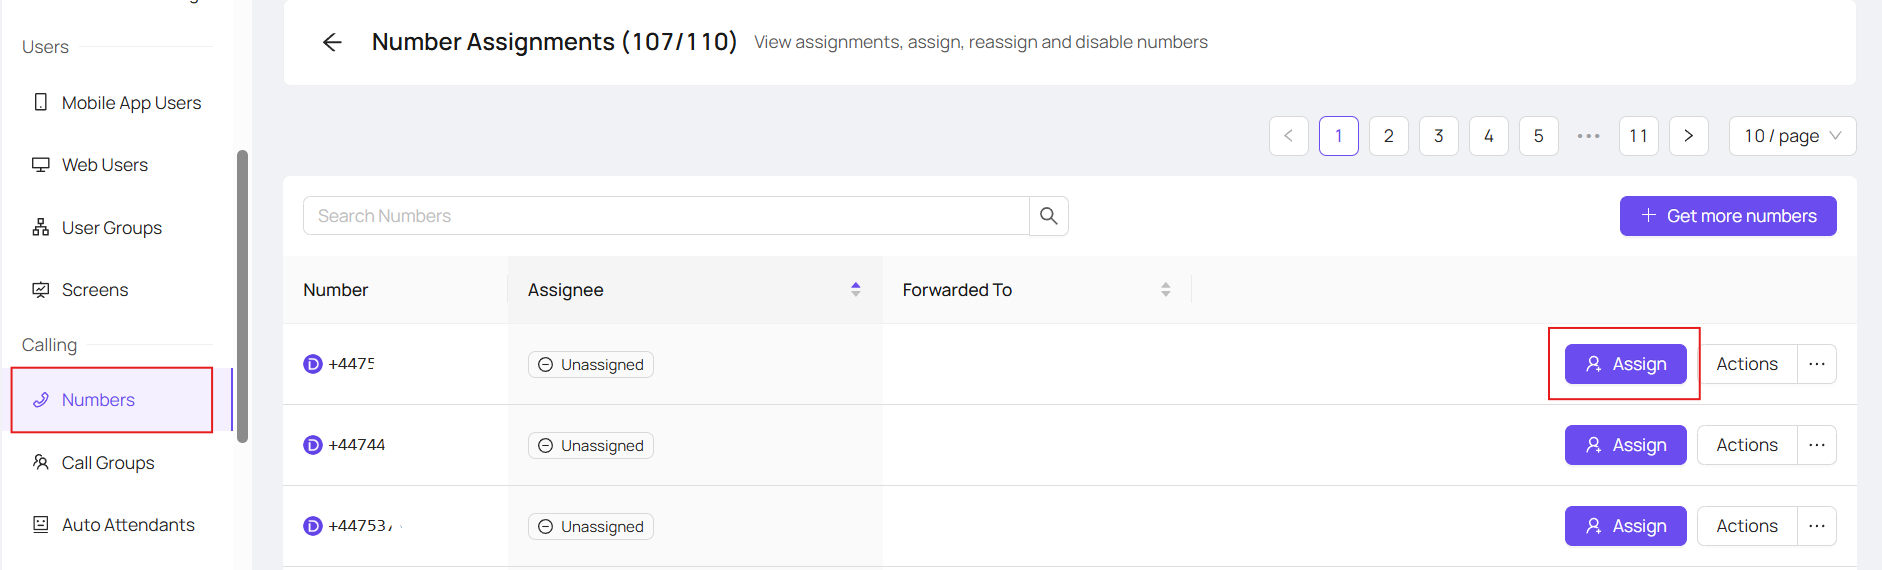Sort by the Forwarded To column arrows
This screenshot has height=570, width=1882.
click(1166, 289)
